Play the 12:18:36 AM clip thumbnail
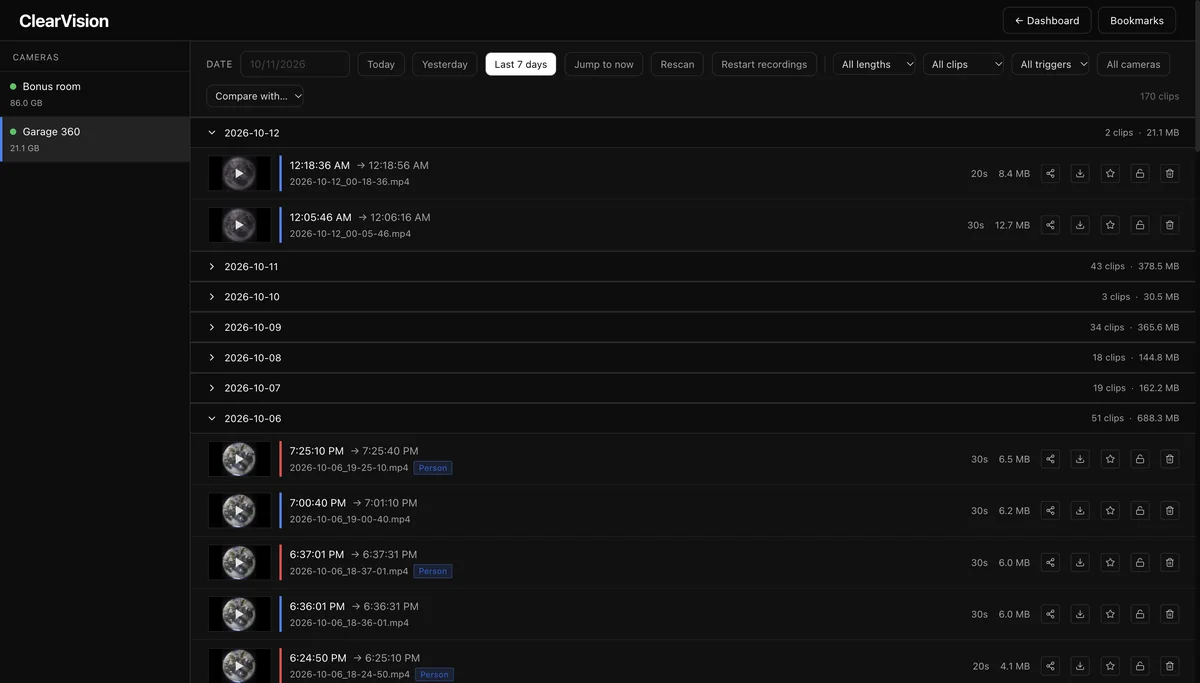This screenshot has height=683, width=1200. pyautogui.click(x=239, y=174)
